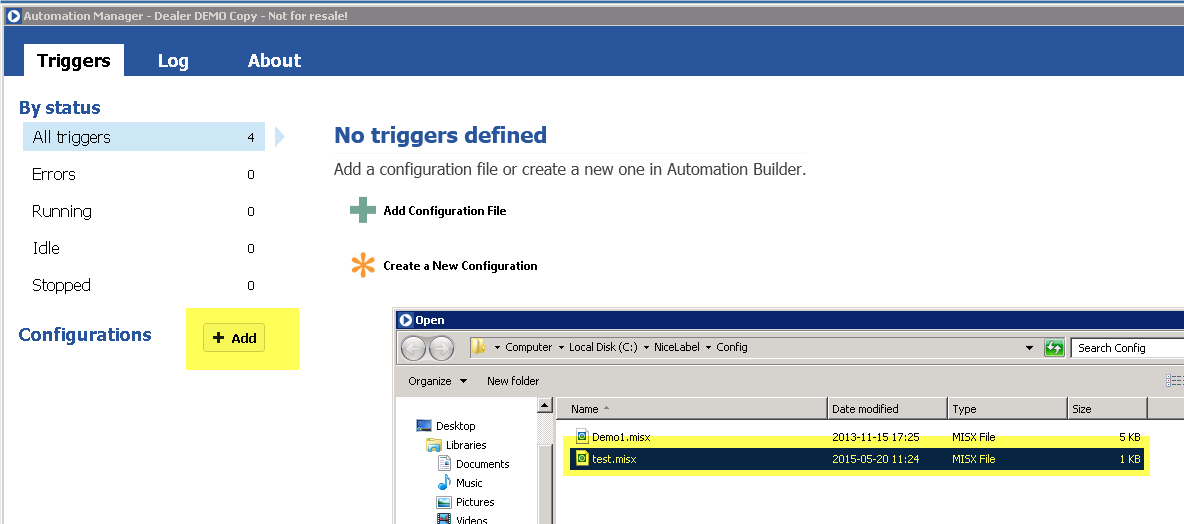
Task: Click the Add button next to Configurations
Action: tap(235, 338)
